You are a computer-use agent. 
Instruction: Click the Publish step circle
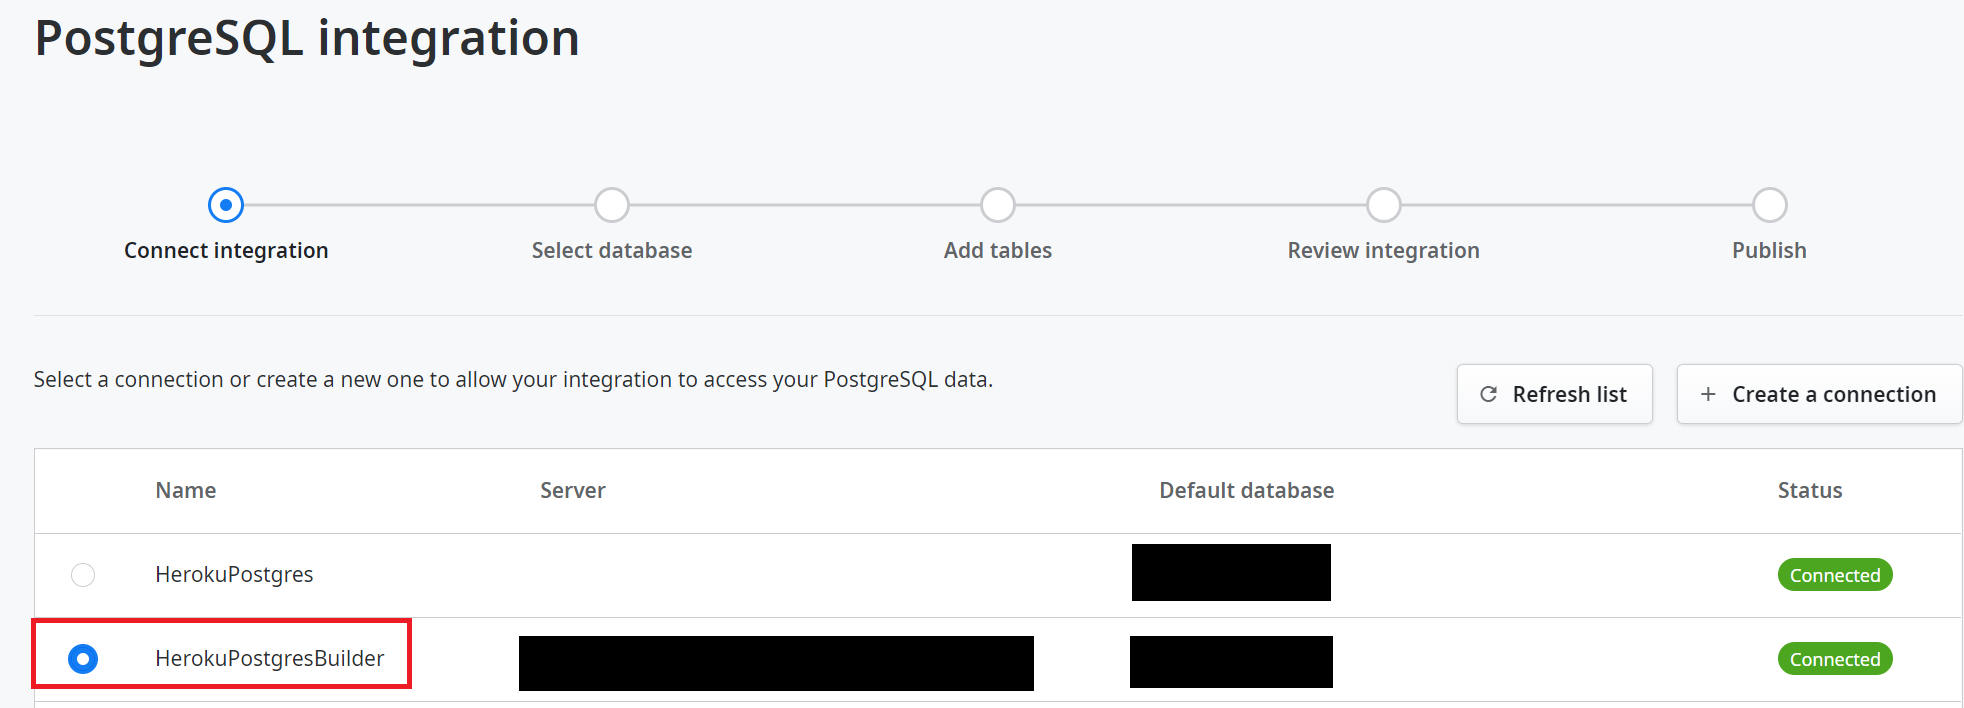(x=1770, y=205)
